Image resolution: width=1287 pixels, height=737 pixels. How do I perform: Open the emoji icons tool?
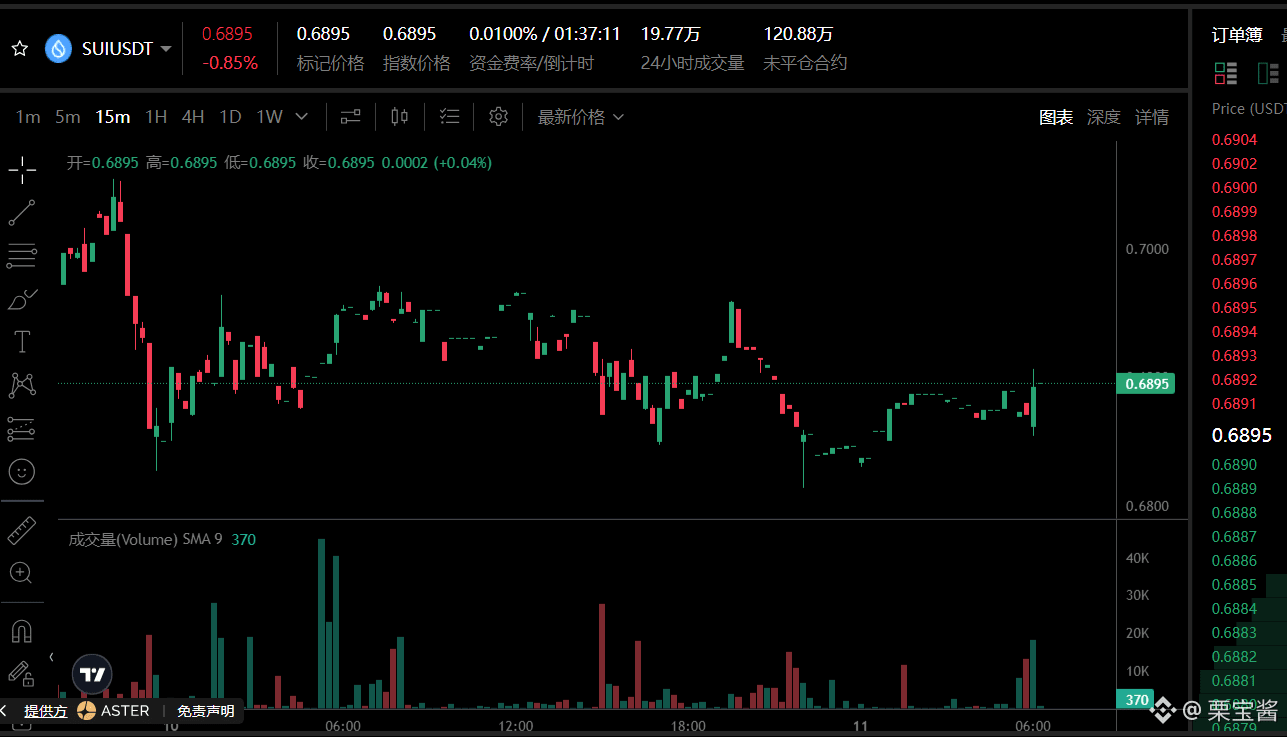(22, 471)
